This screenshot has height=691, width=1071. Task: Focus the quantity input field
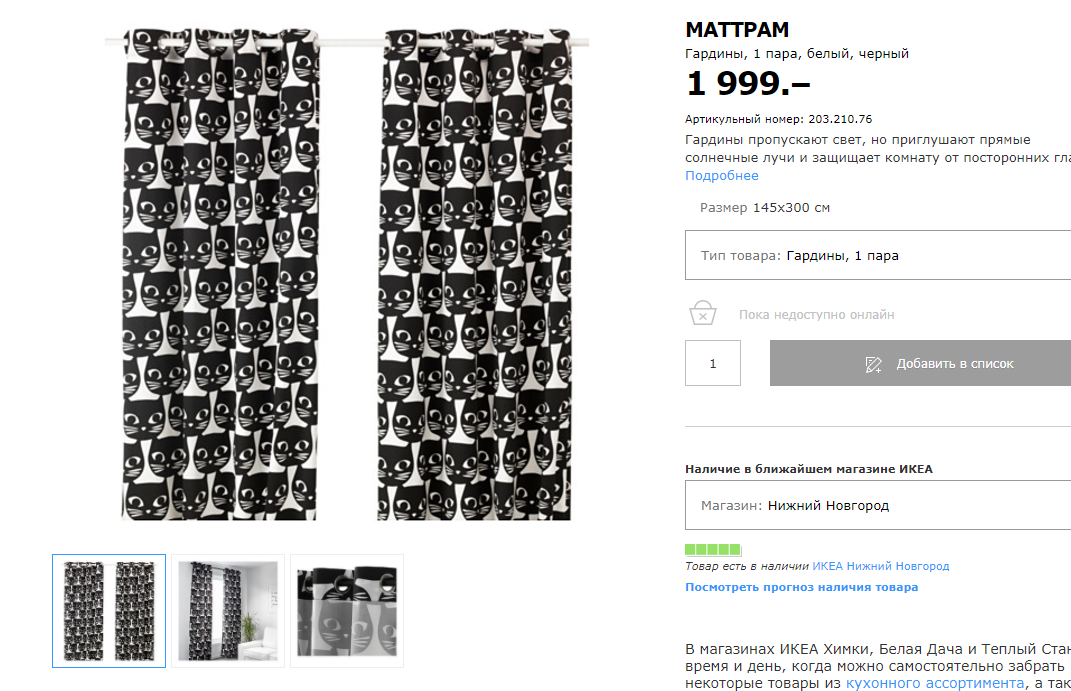point(713,364)
